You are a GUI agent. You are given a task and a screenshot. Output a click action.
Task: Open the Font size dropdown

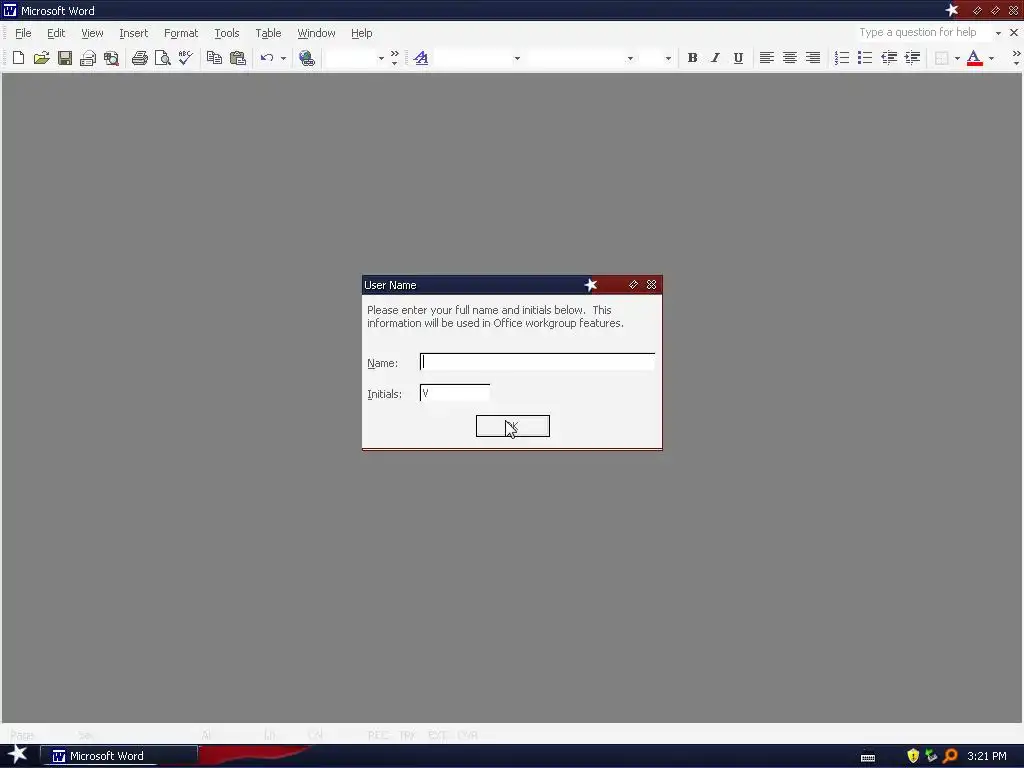(x=668, y=58)
